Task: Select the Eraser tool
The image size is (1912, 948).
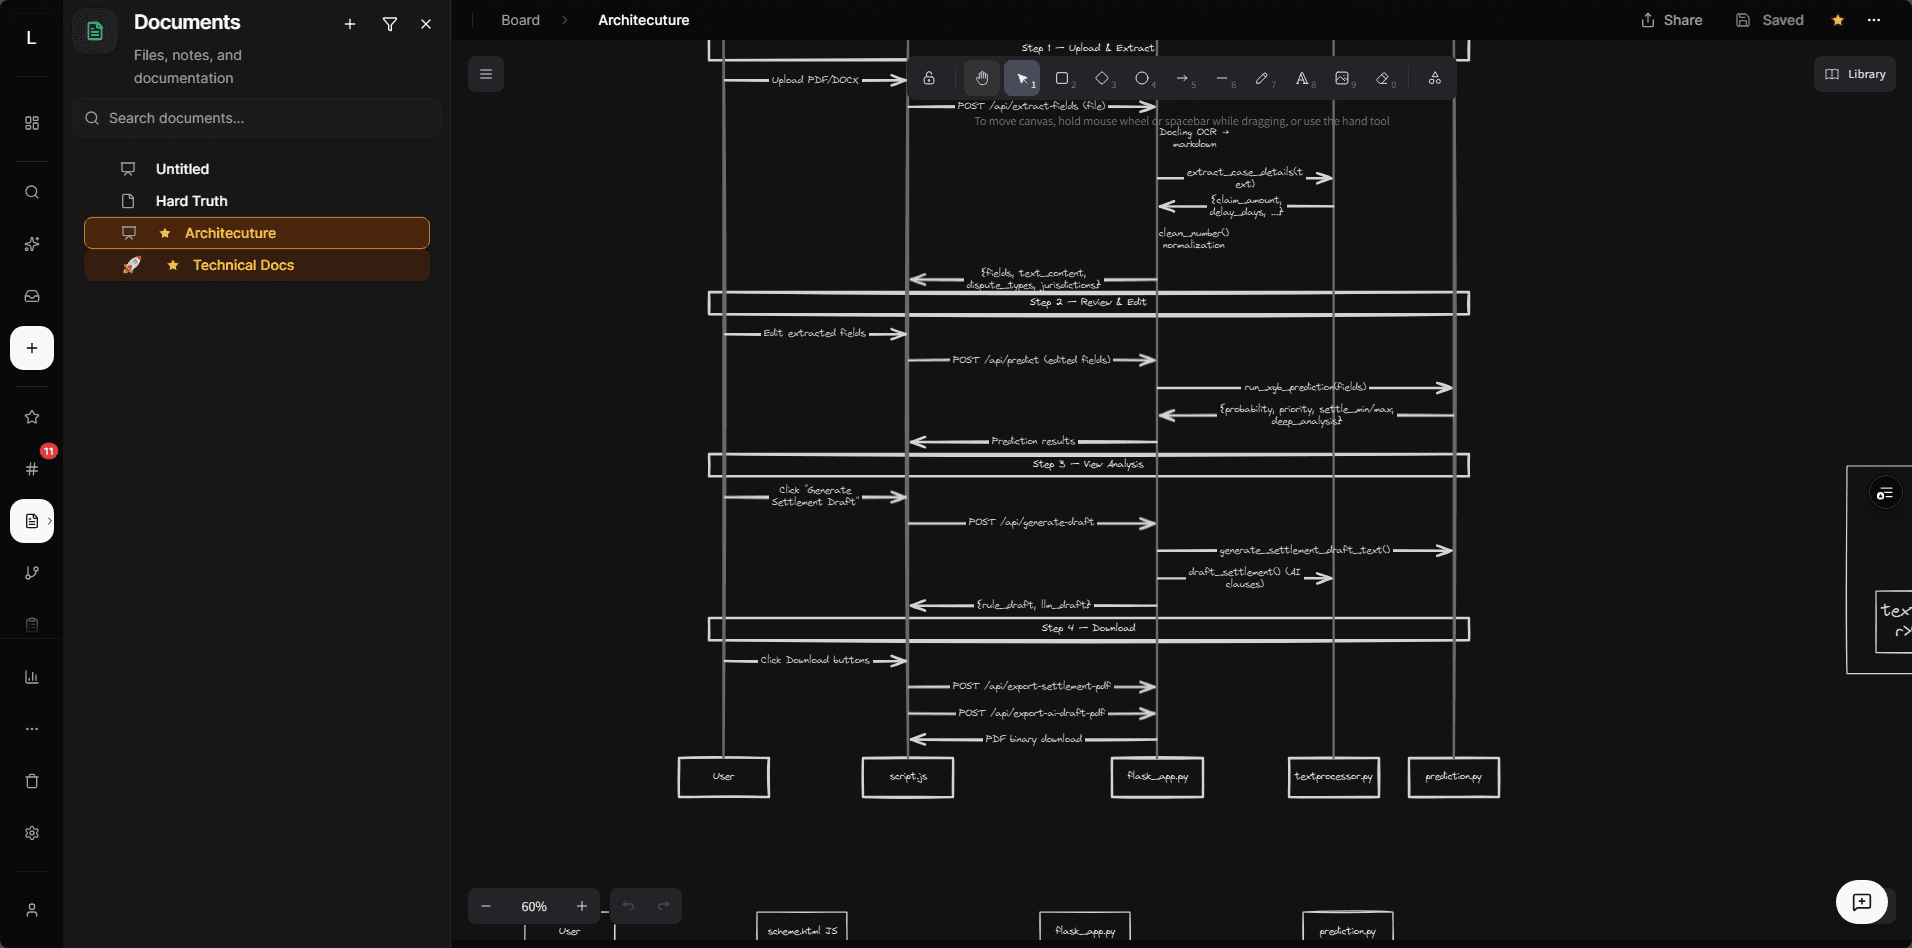Action: [1384, 78]
